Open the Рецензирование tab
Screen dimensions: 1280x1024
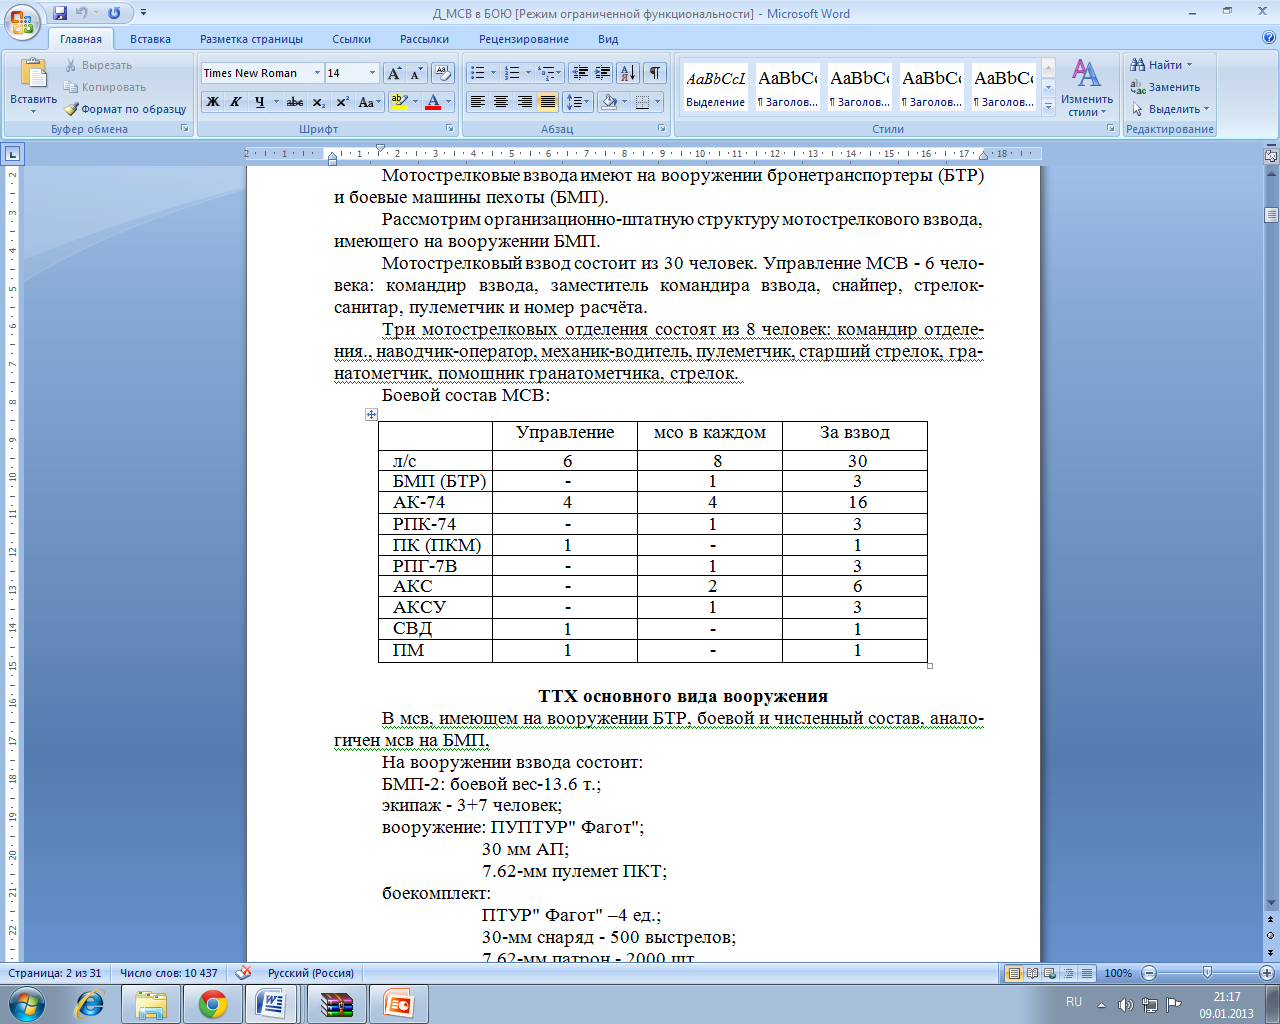pos(524,39)
